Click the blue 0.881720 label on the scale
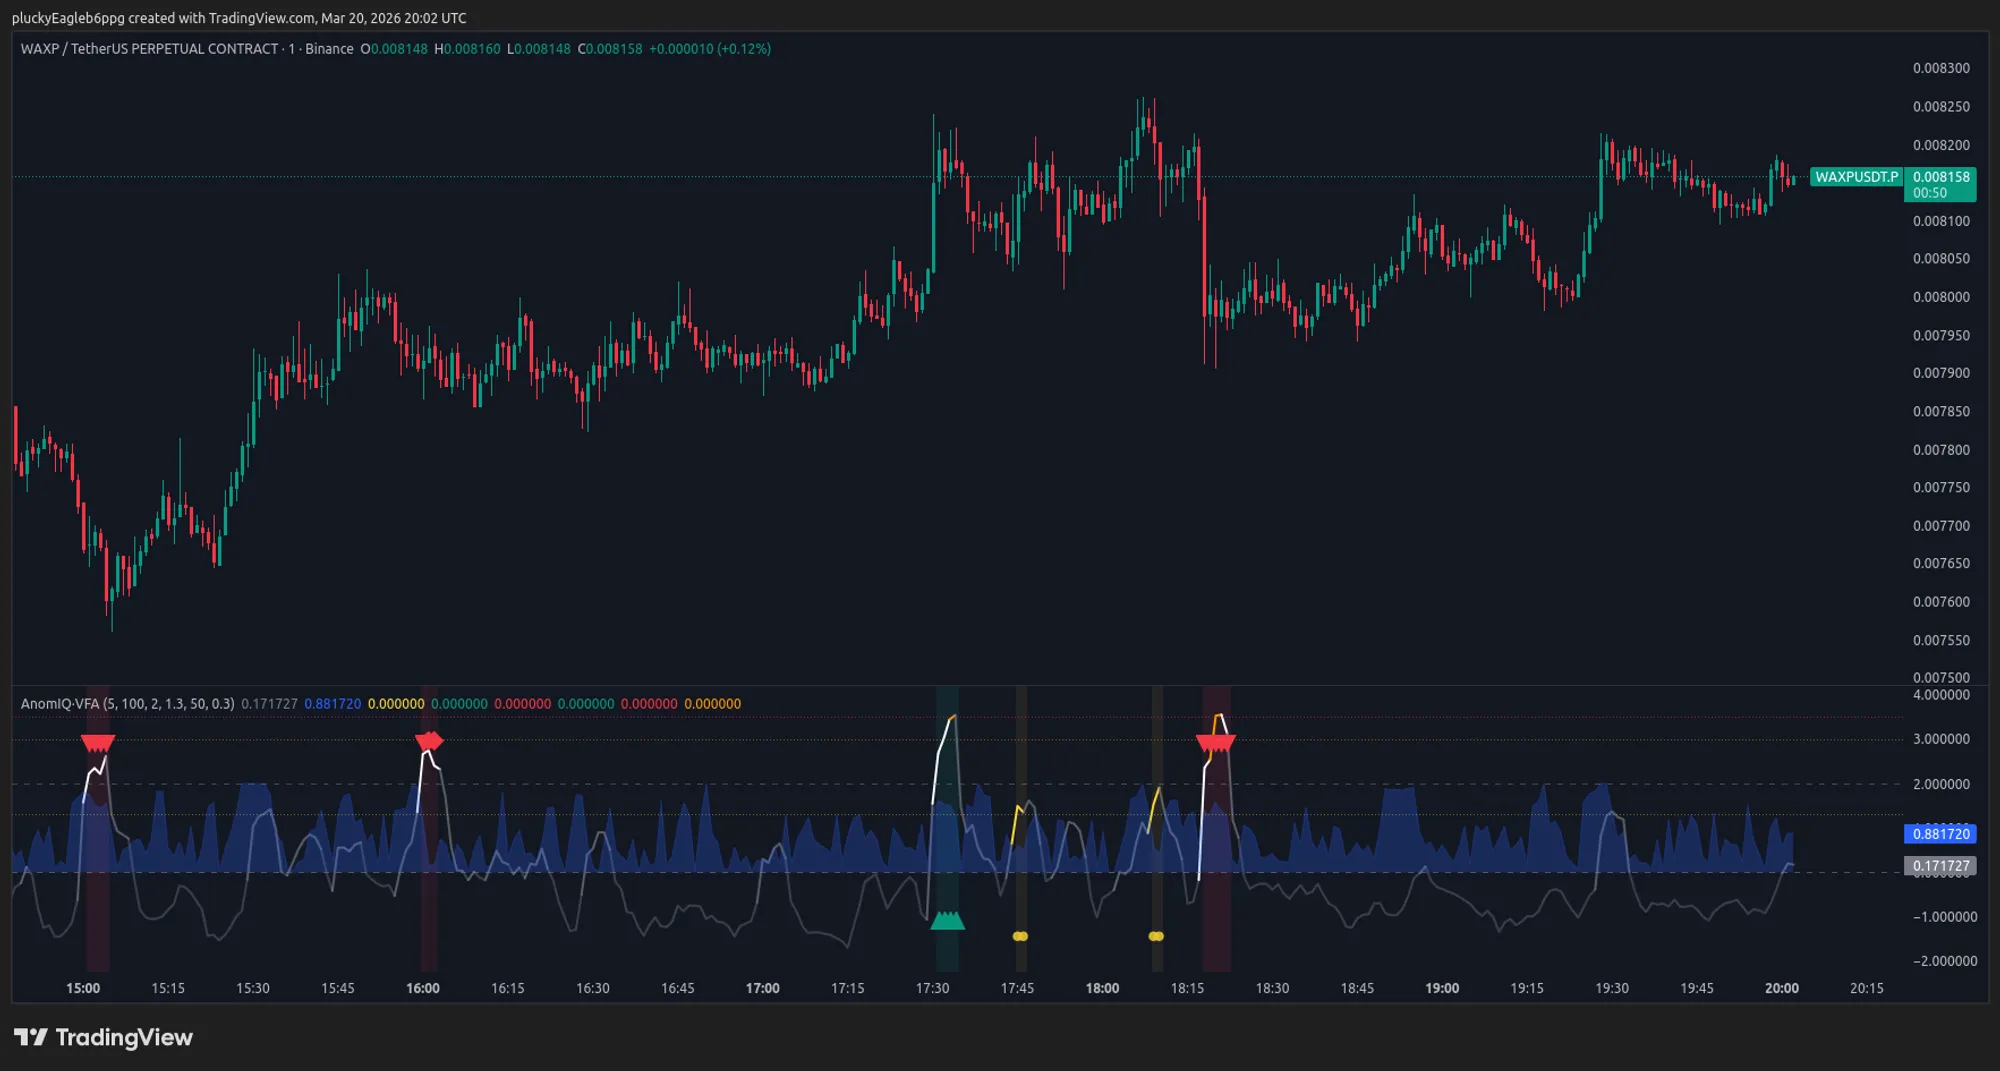The height and width of the screenshot is (1071, 2000). (x=1938, y=833)
